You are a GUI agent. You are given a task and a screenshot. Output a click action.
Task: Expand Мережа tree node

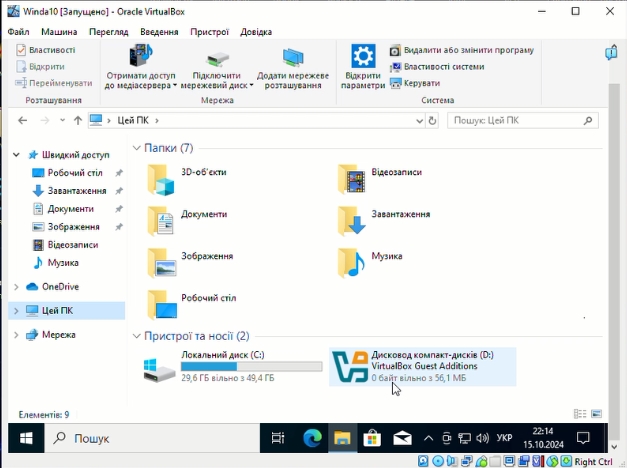point(16,335)
